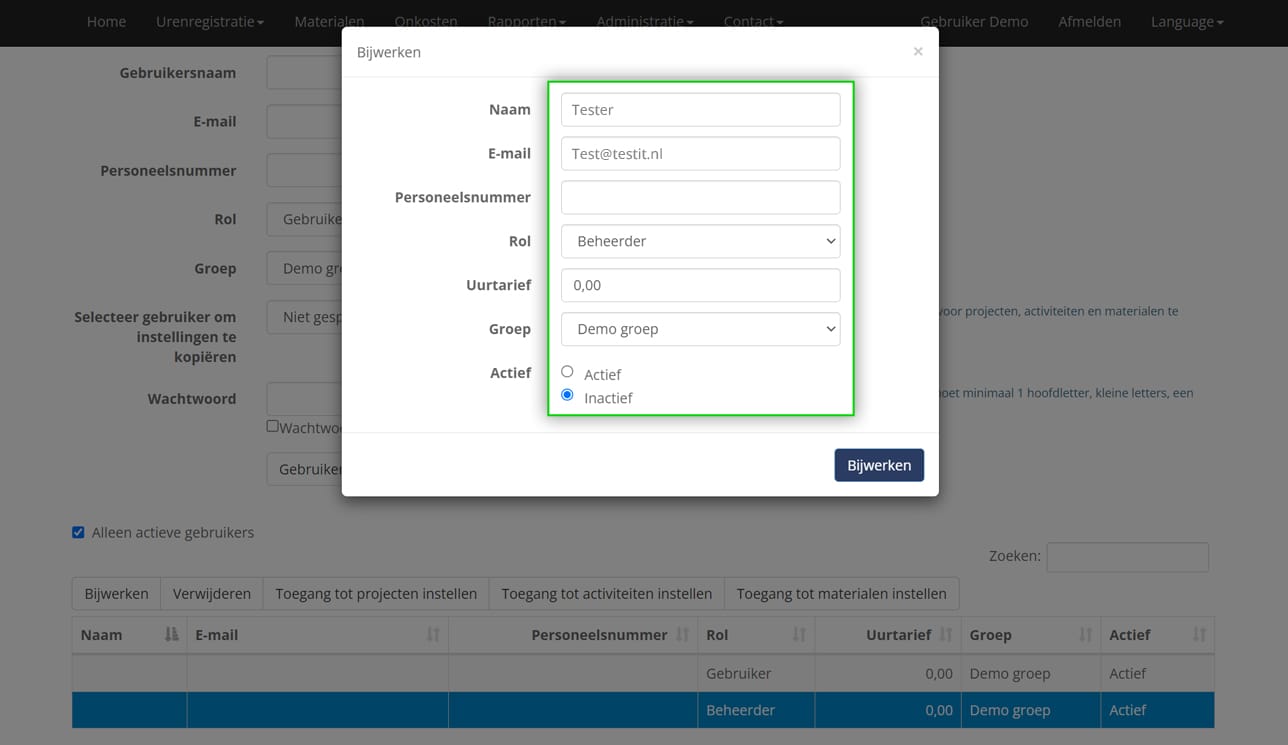1288x745 pixels.
Task: Uncheck Alleen actieve gebruikers checkbox
Action: [78, 533]
